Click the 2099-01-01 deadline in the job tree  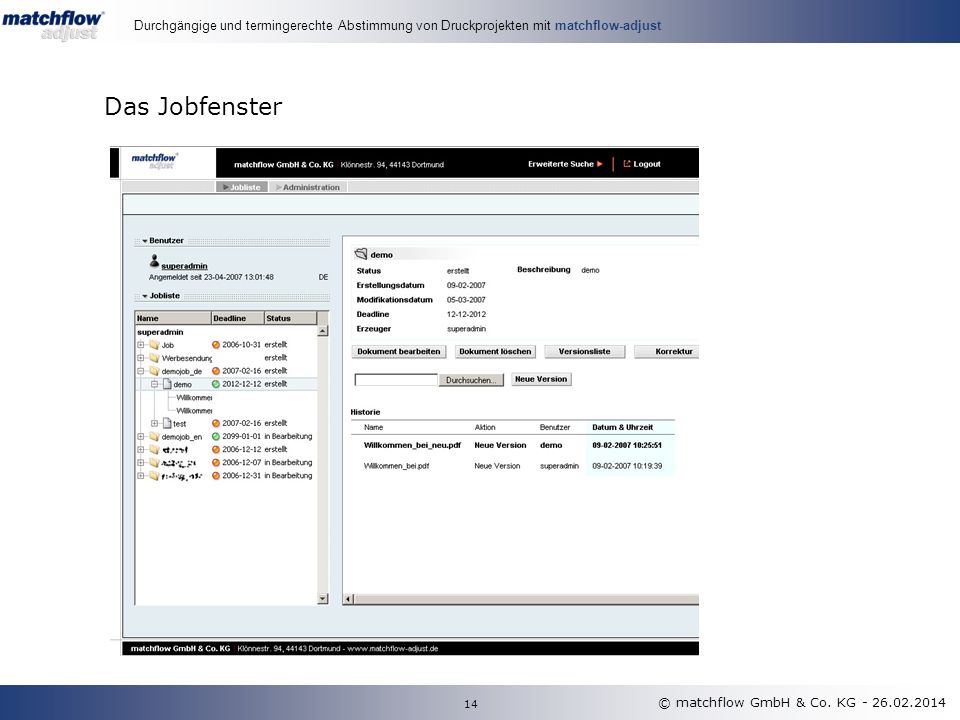point(241,437)
